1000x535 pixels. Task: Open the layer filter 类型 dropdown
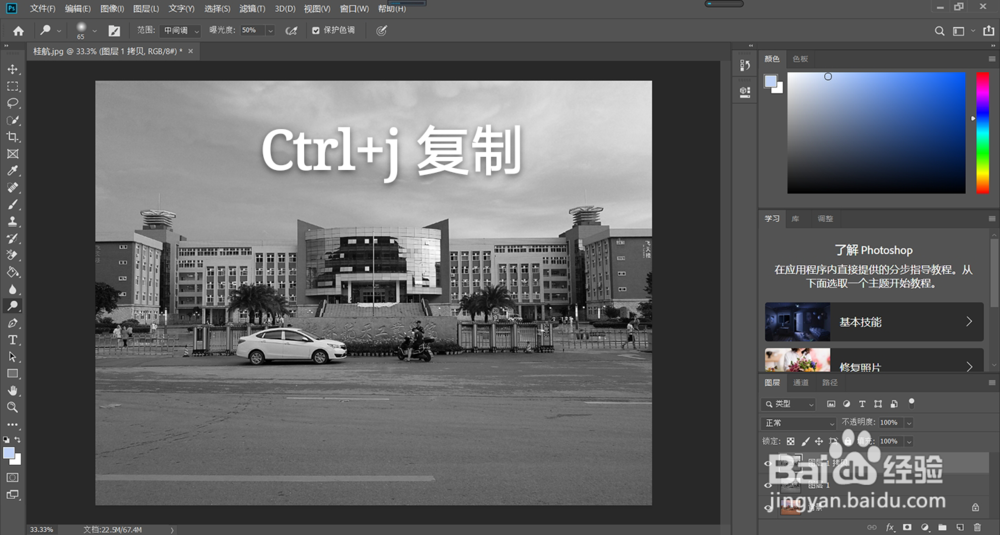(x=788, y=404)
